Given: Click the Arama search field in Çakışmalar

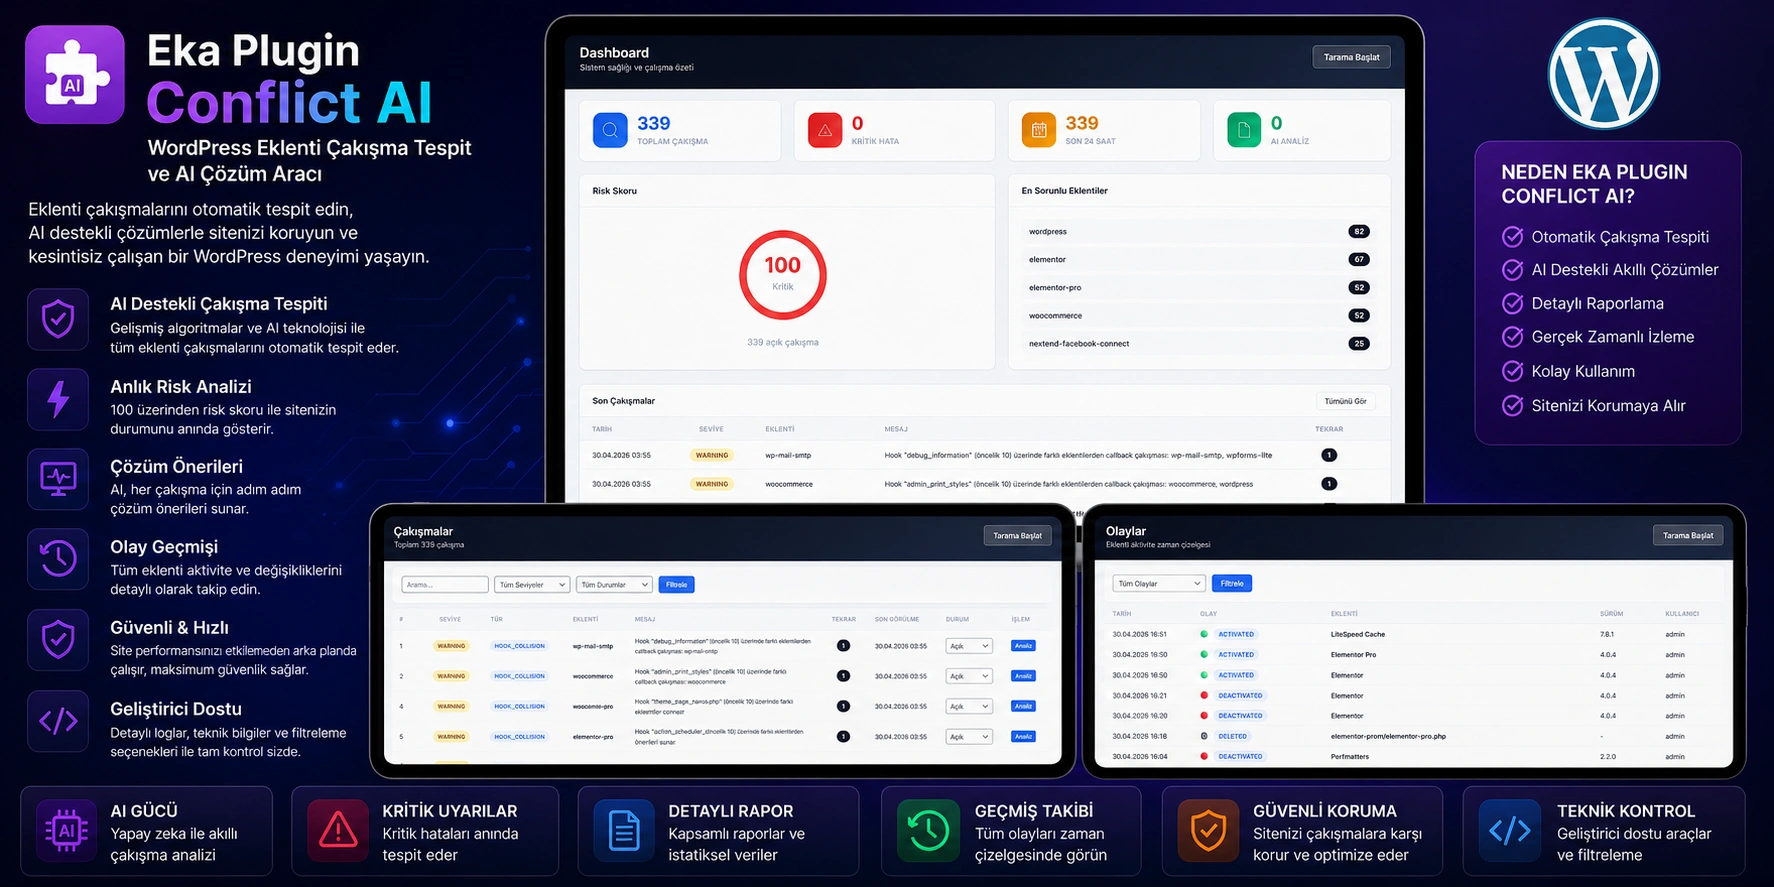Looking at the screenshot, I should tap(445, 585).
